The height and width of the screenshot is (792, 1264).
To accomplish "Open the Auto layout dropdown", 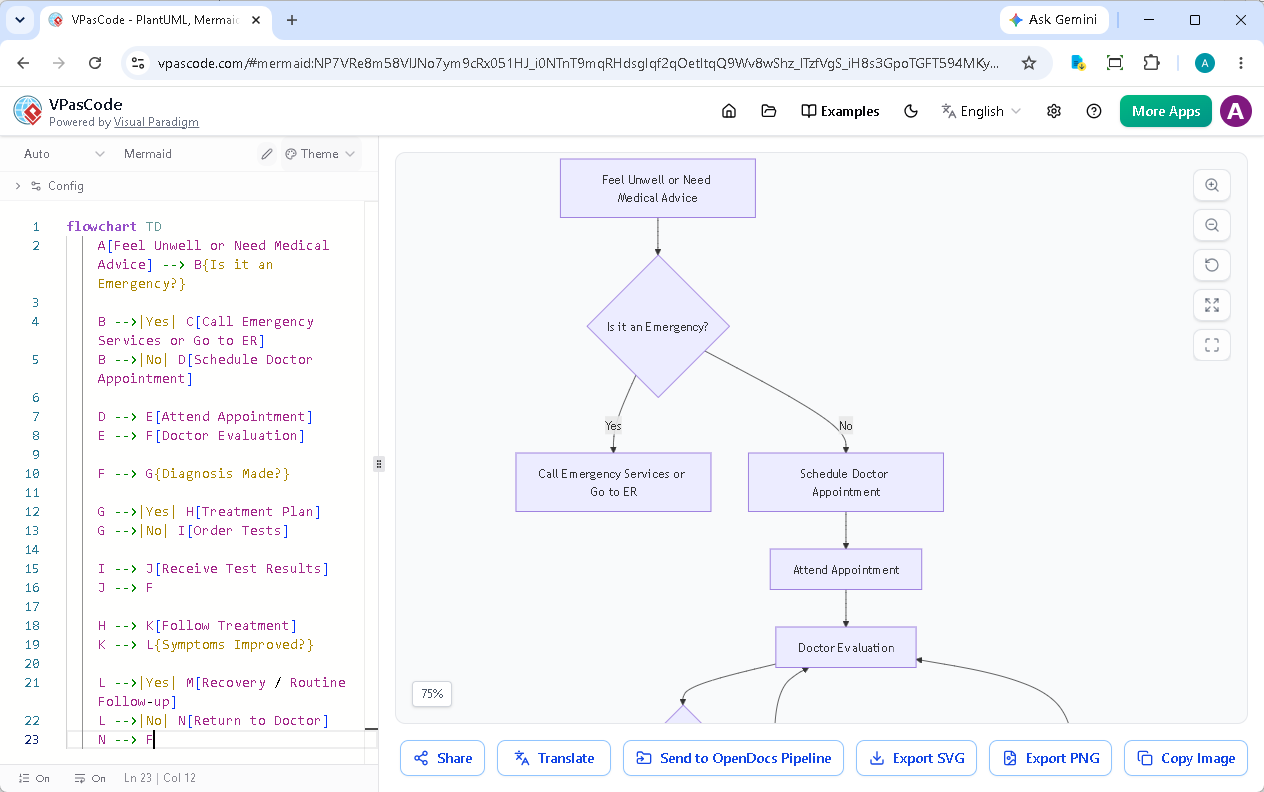I will coord(64,154).
